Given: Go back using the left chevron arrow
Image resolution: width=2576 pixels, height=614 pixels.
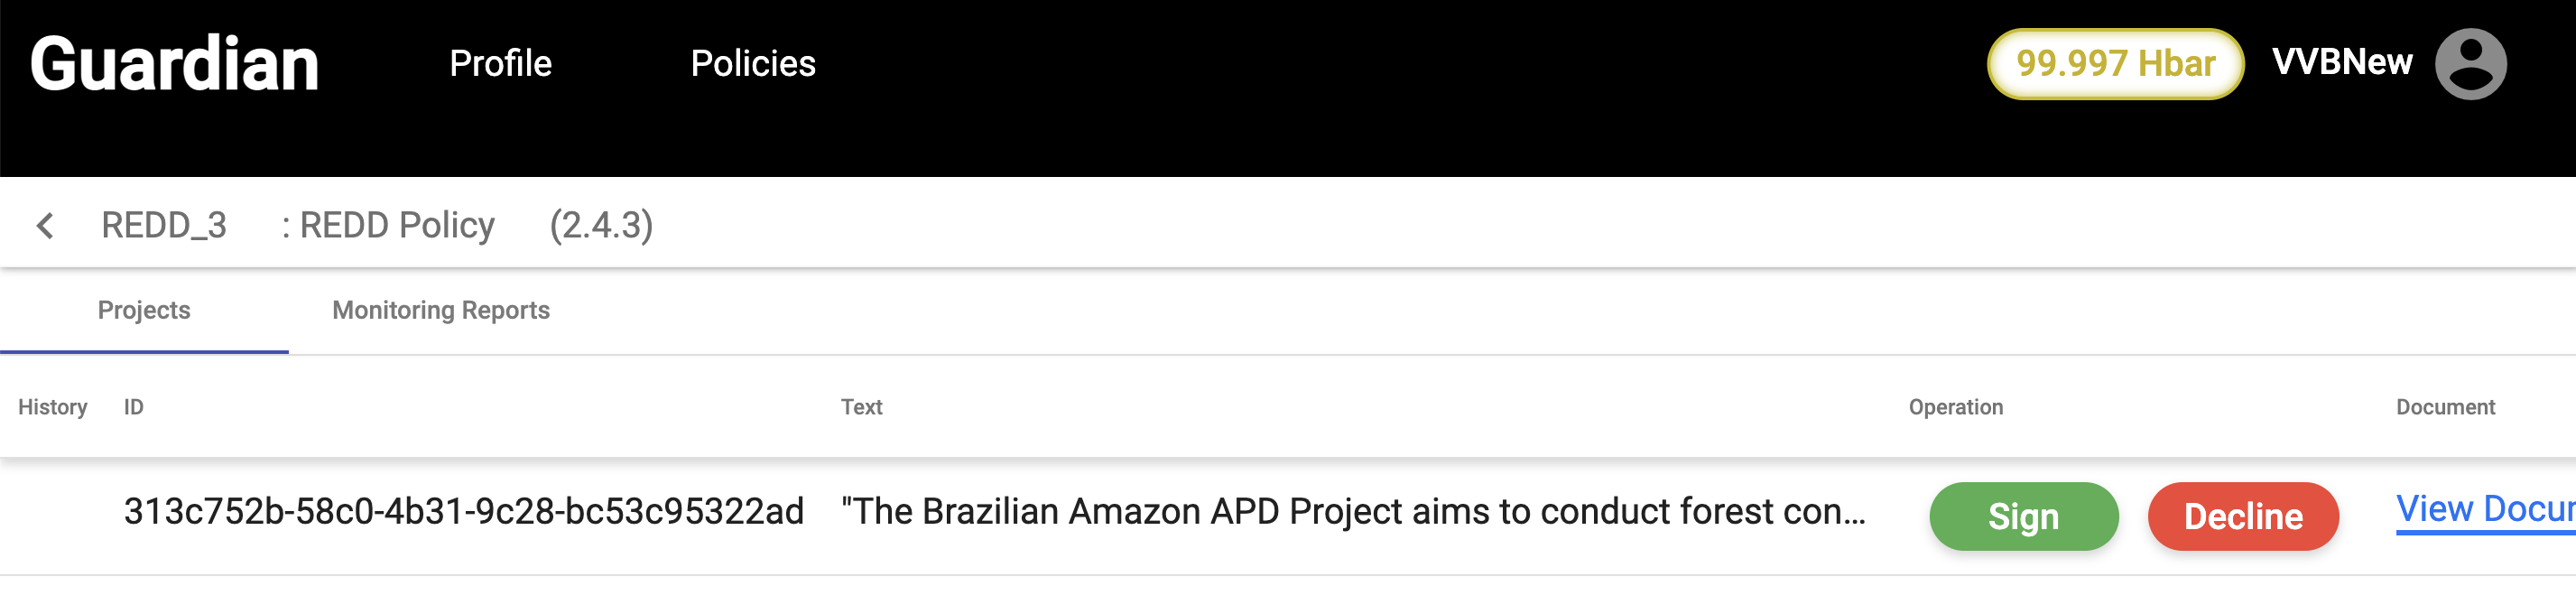Looking at the screenshot, I should coord(45,226).
